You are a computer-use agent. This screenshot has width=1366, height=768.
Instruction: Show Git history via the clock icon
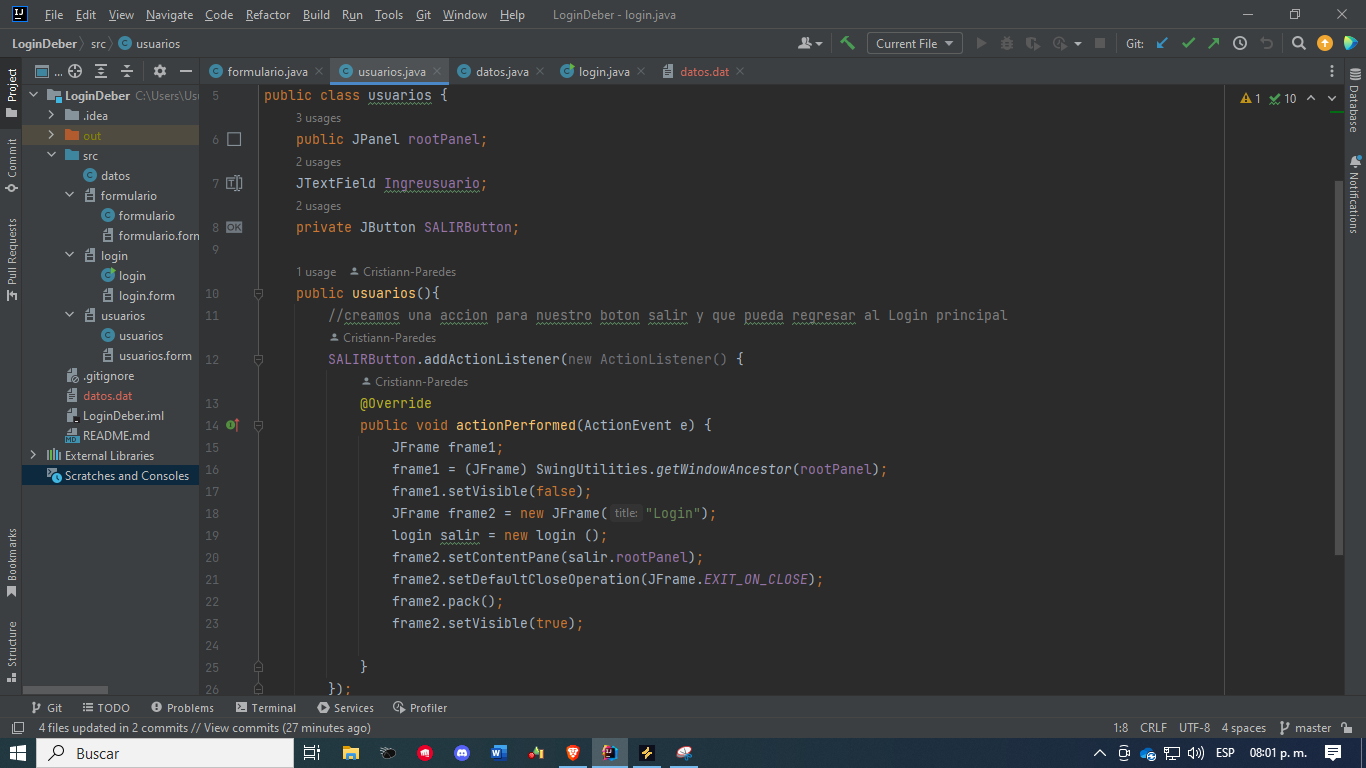[x=1239, y=43]
